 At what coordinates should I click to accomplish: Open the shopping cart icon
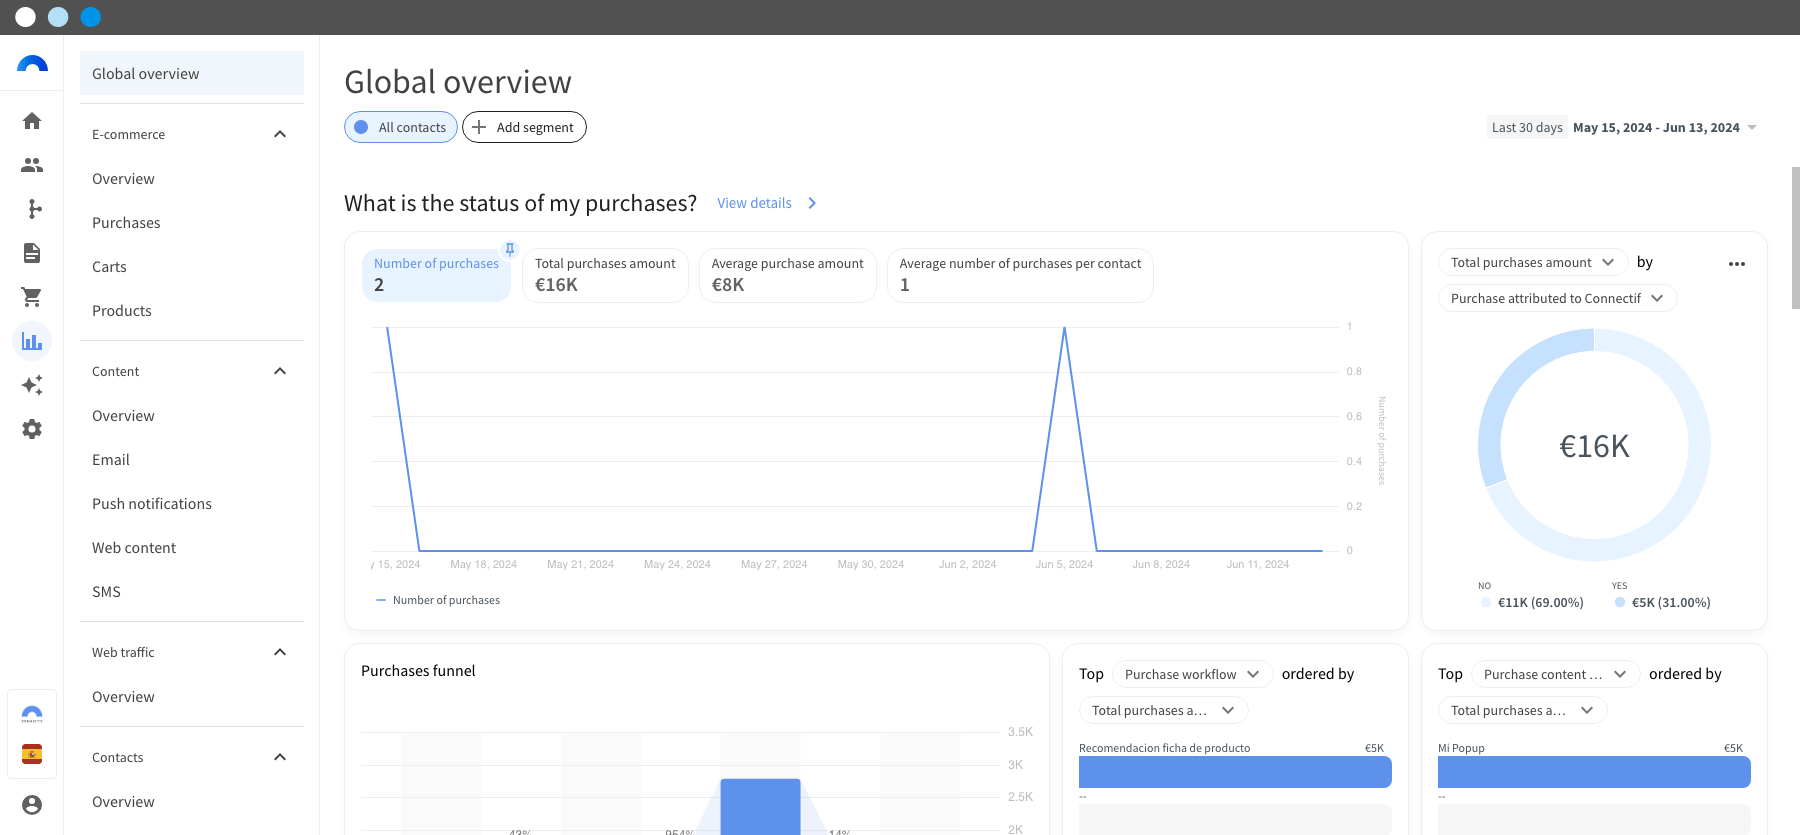click(32, 297)
